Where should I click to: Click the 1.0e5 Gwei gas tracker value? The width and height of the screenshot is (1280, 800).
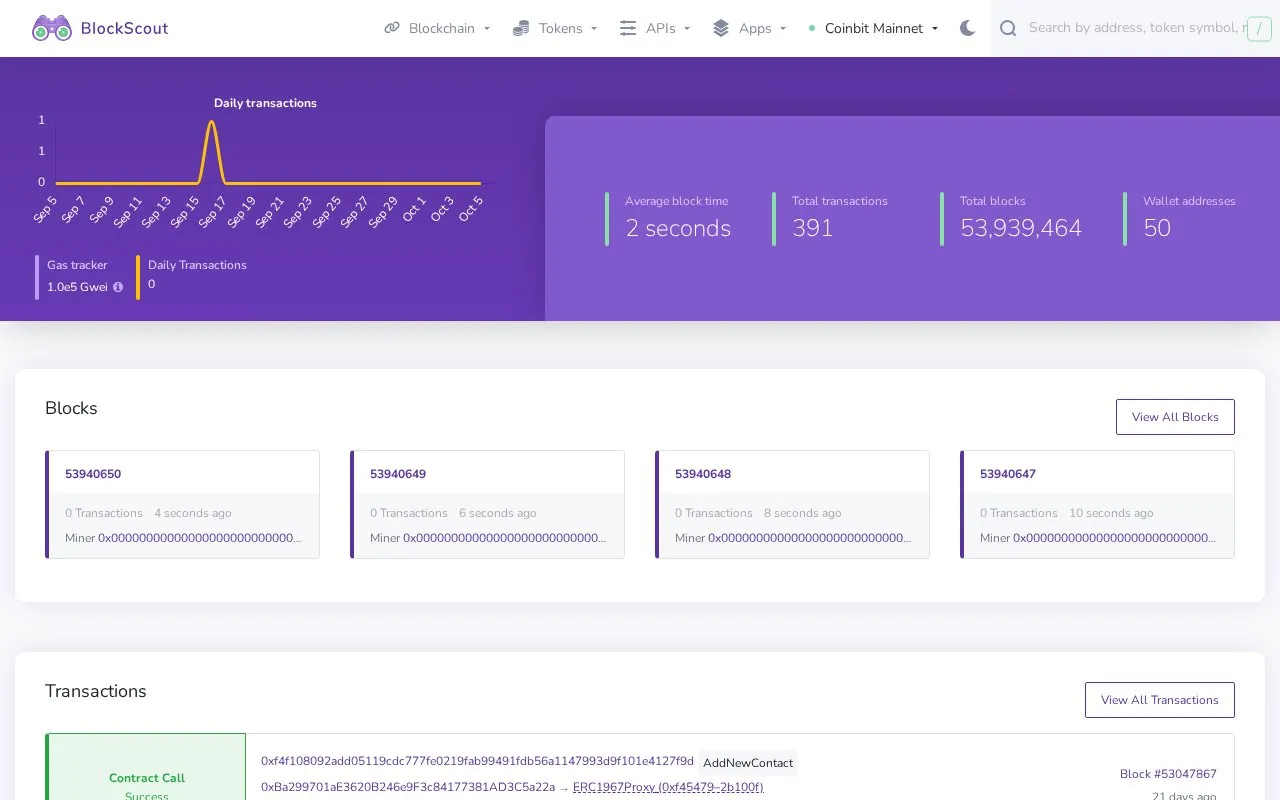click(x=77, y=287)
